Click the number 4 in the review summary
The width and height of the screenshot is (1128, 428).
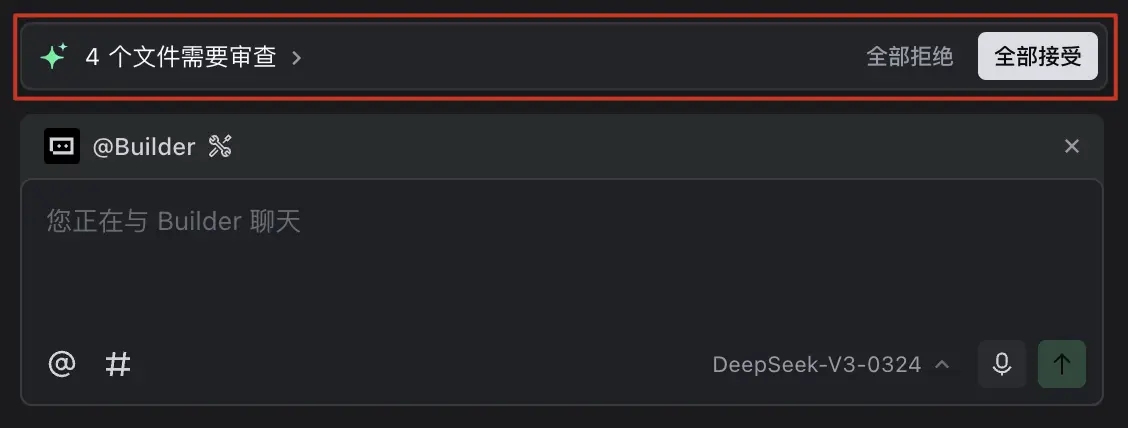[92, 57]
